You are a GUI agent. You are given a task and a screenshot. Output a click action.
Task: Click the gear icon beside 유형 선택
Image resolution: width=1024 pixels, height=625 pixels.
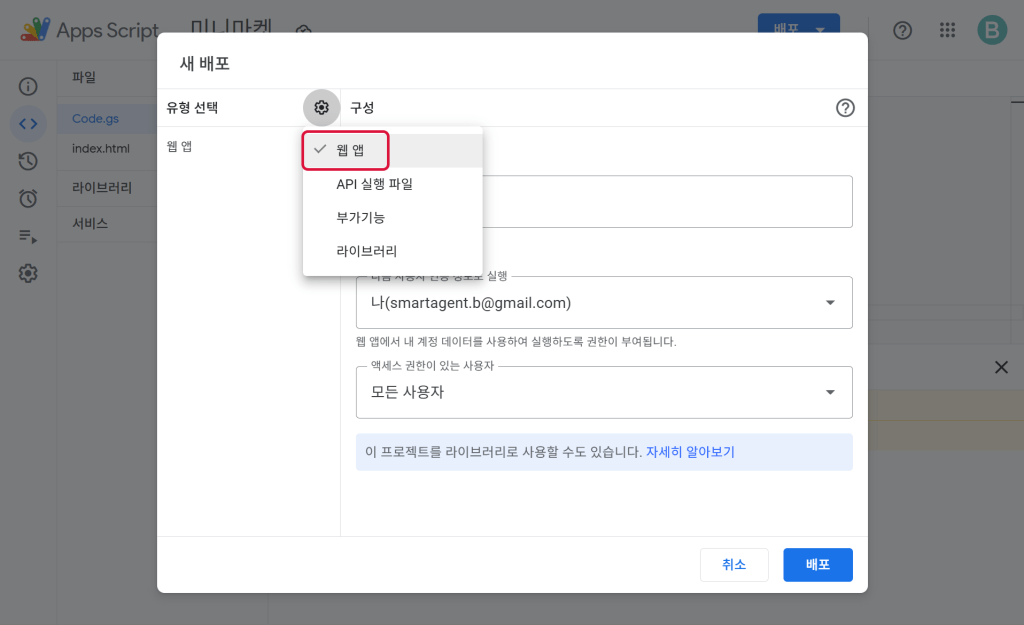[x=321, y=108]
